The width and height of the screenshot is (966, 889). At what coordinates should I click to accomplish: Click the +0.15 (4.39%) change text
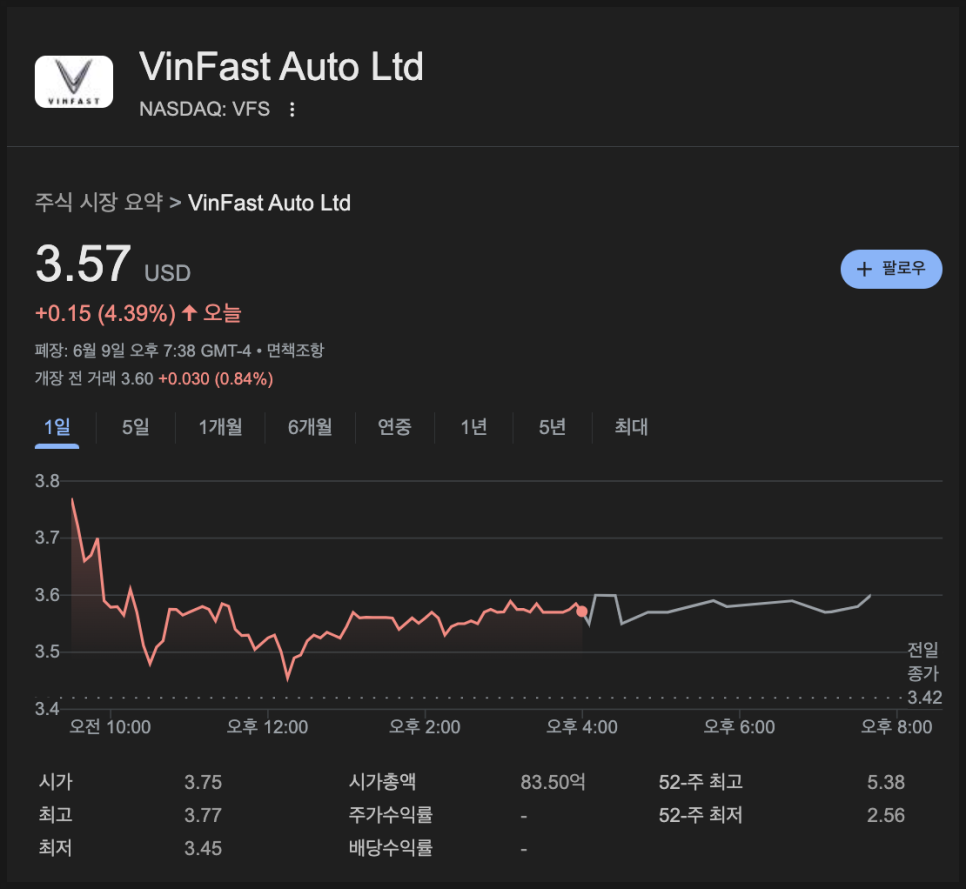point(105,314)
